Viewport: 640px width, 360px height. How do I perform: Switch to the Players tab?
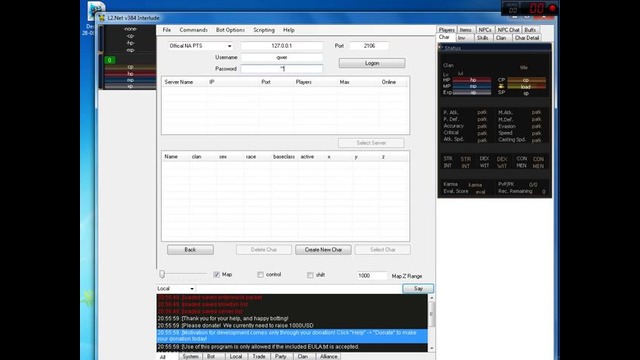[x=447, y=30]
